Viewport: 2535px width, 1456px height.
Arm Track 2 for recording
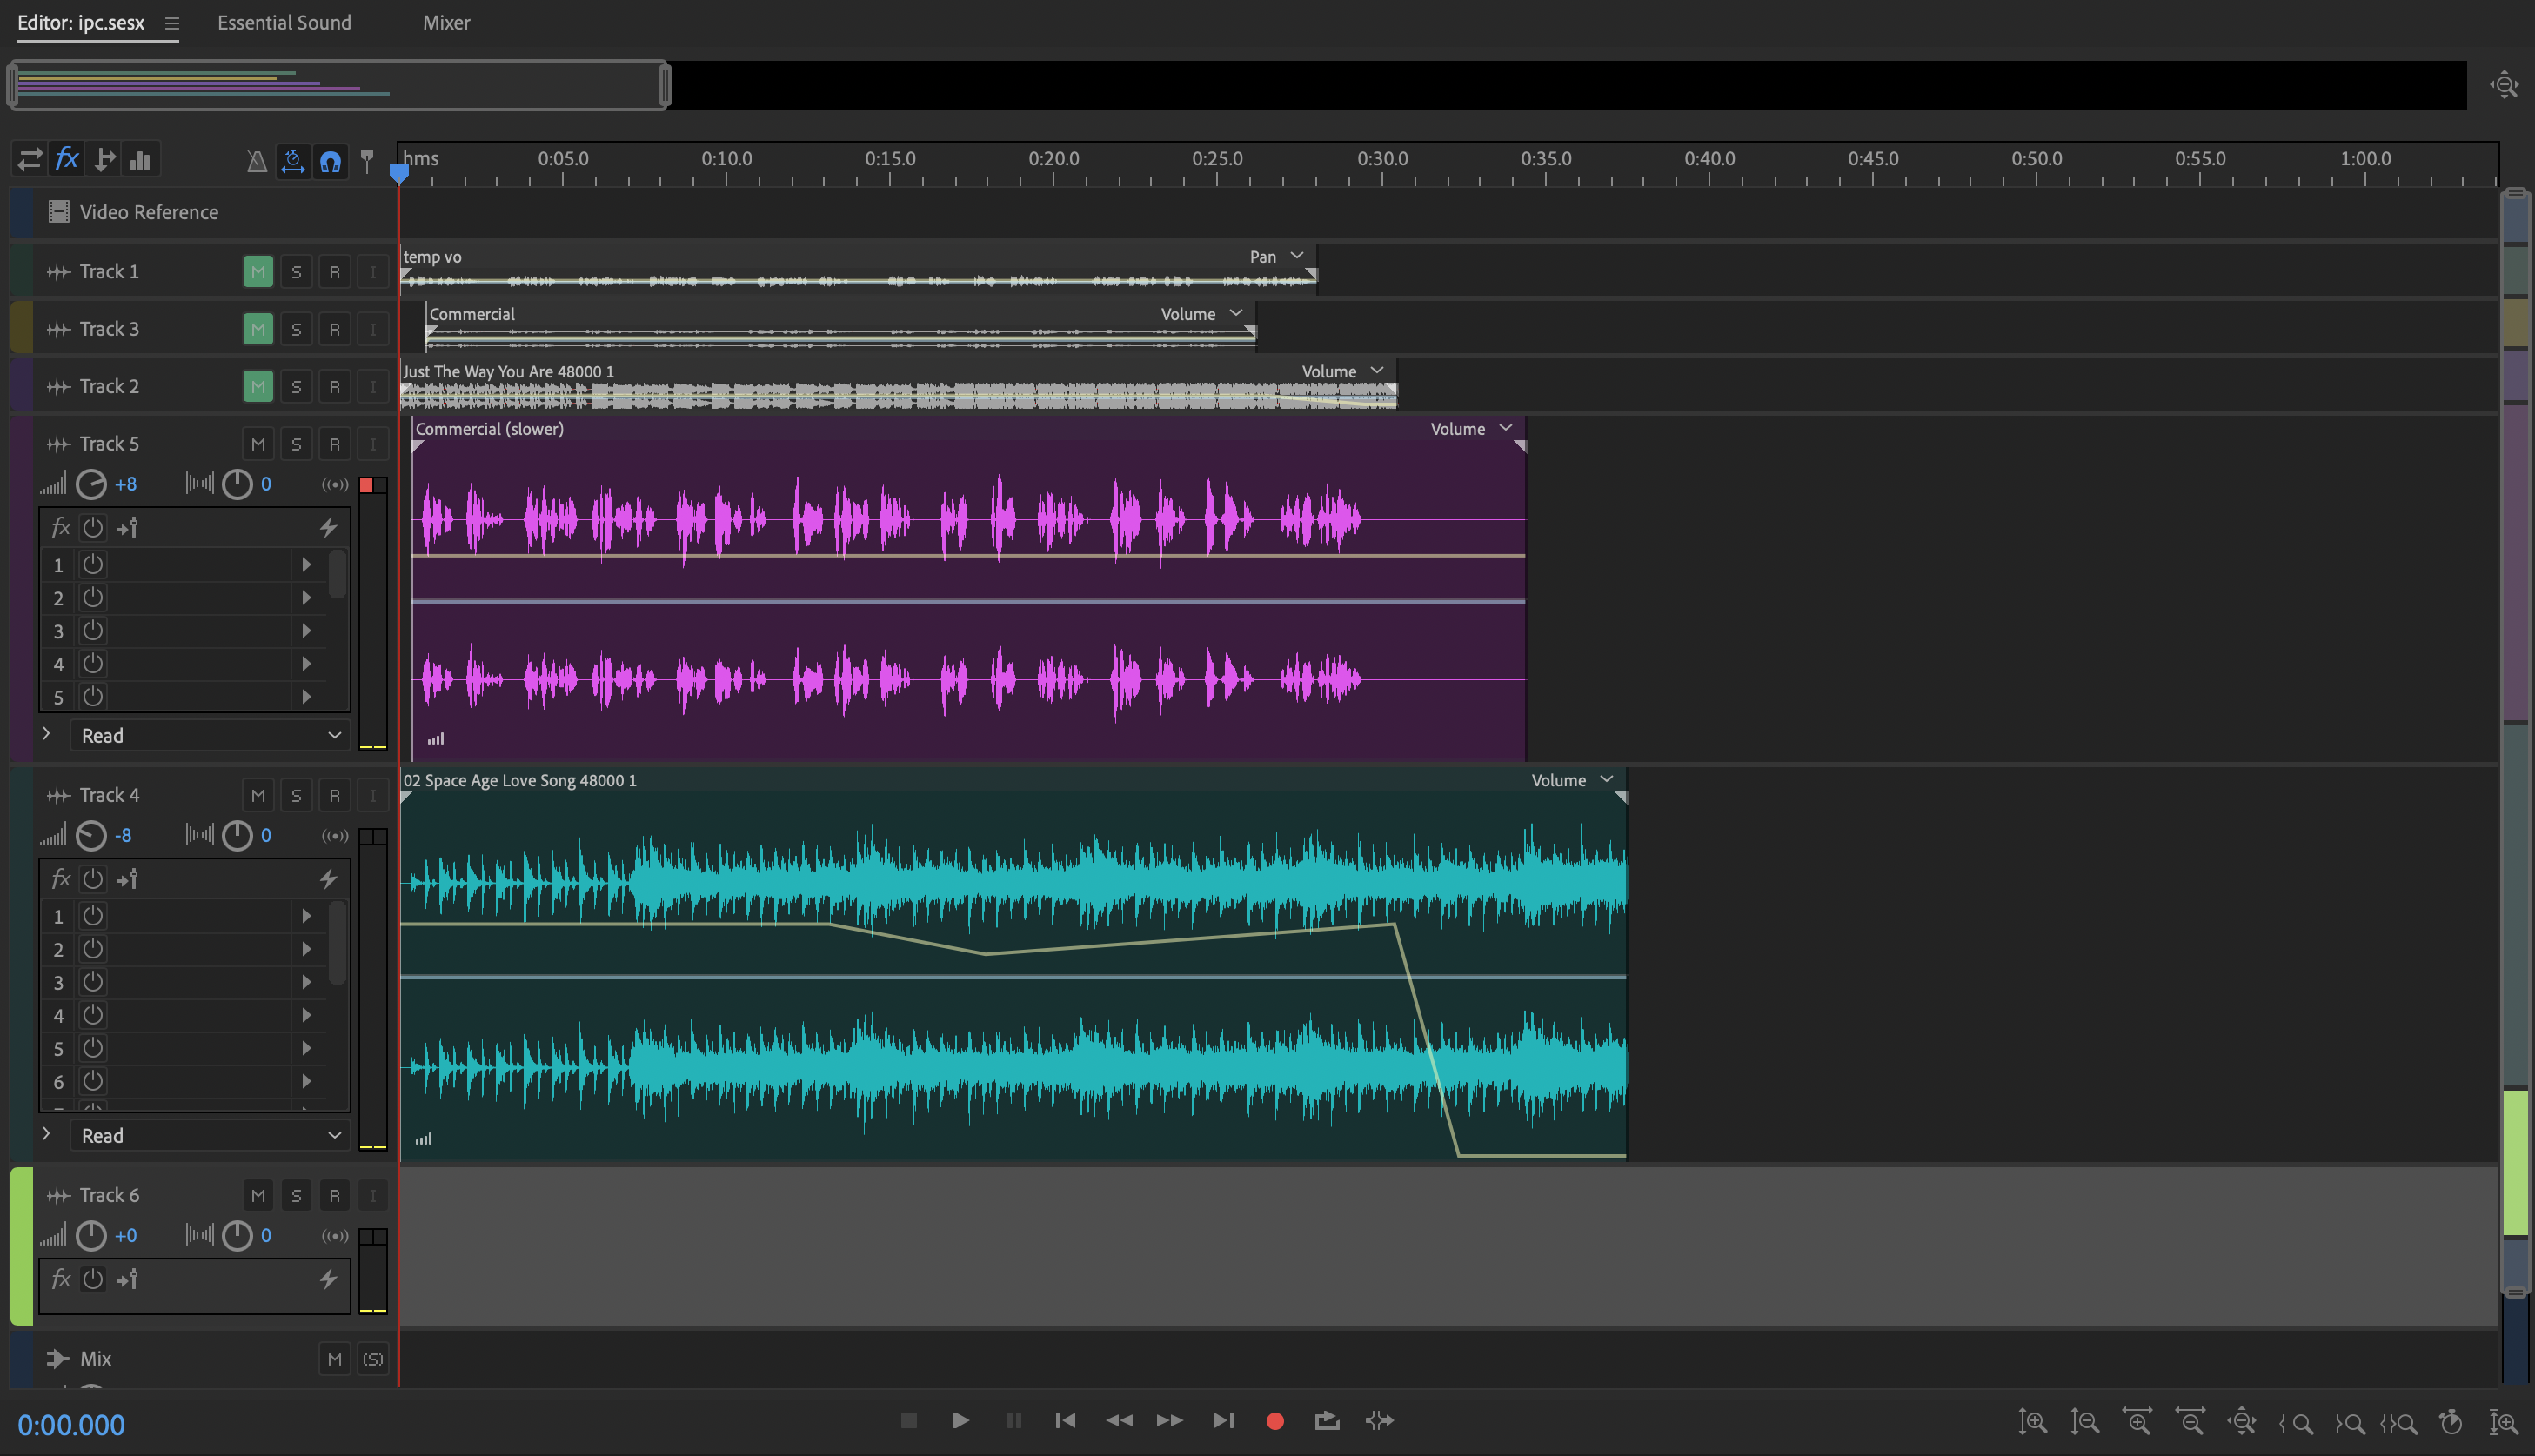pos(334,386)
